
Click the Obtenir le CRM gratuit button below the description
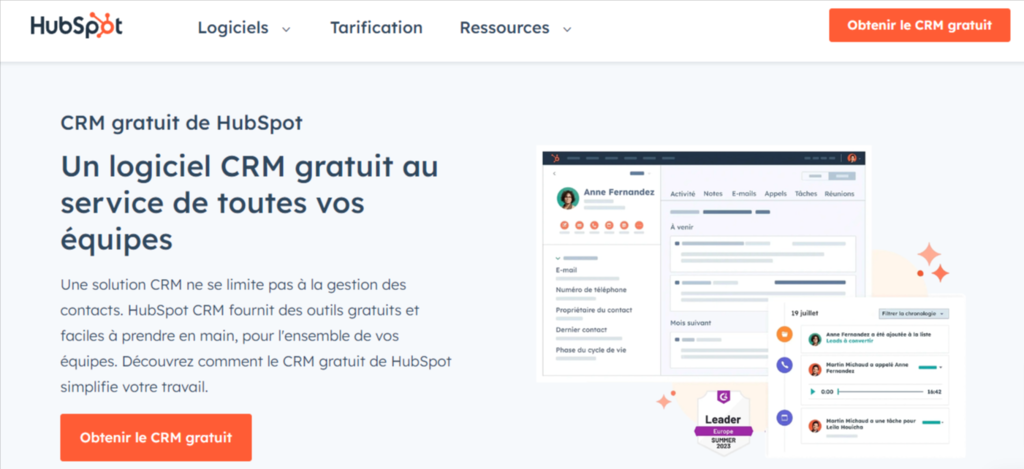point(156,438)
